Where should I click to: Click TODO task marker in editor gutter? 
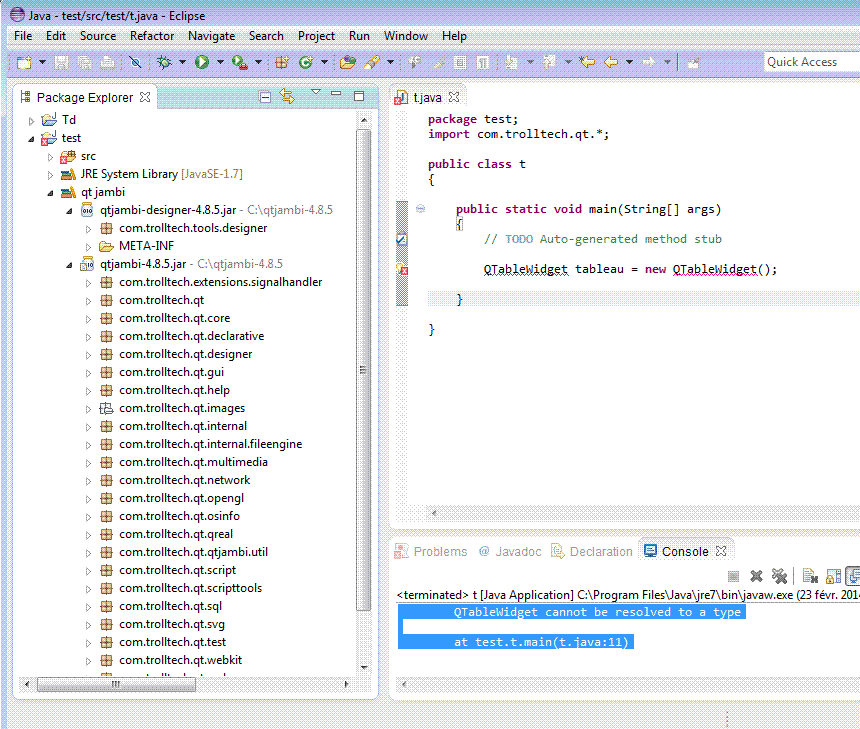pyautogui.click(x=401, y=239)
